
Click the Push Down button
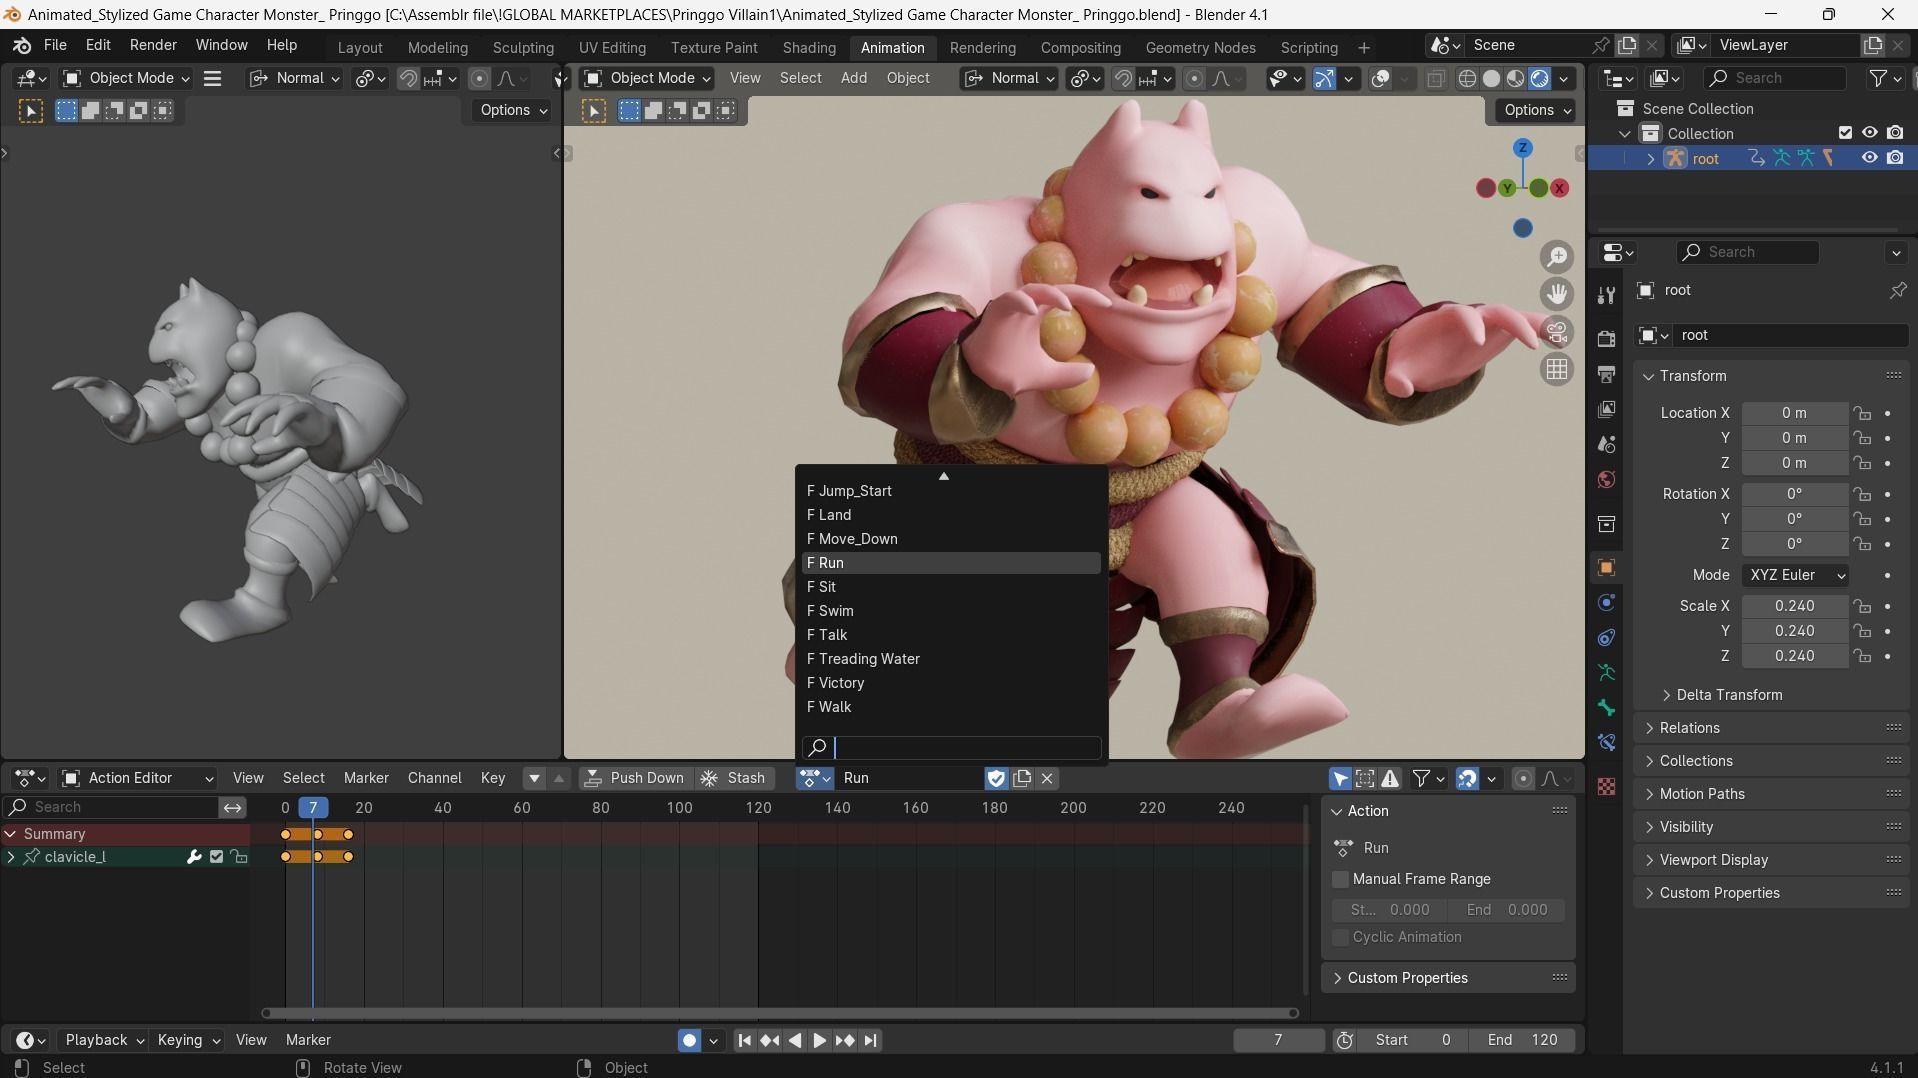click(635, 778)
